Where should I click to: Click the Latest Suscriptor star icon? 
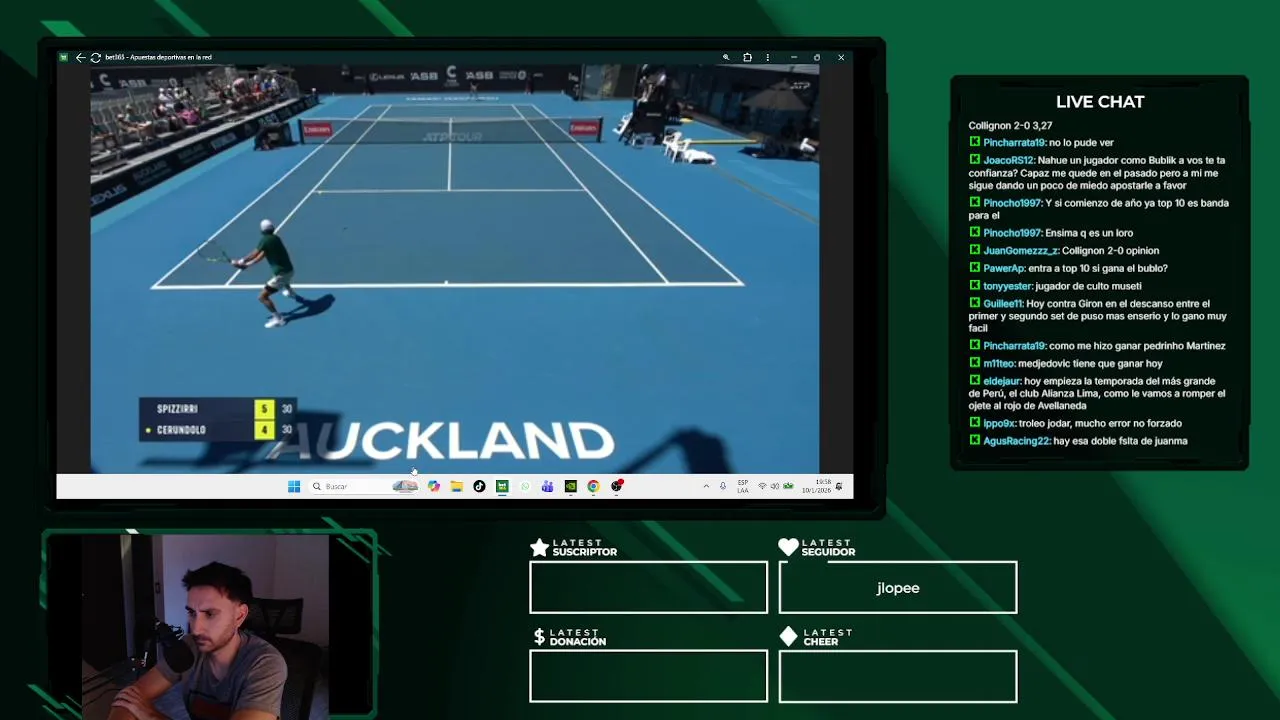[539, 547]
